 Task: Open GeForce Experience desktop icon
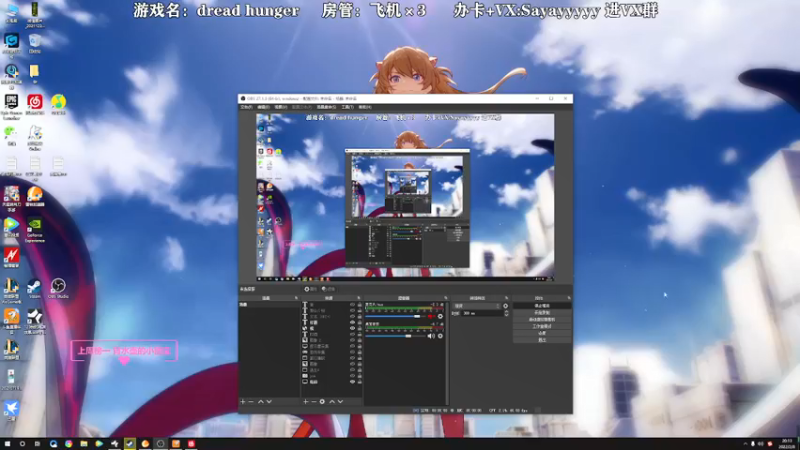34,230
